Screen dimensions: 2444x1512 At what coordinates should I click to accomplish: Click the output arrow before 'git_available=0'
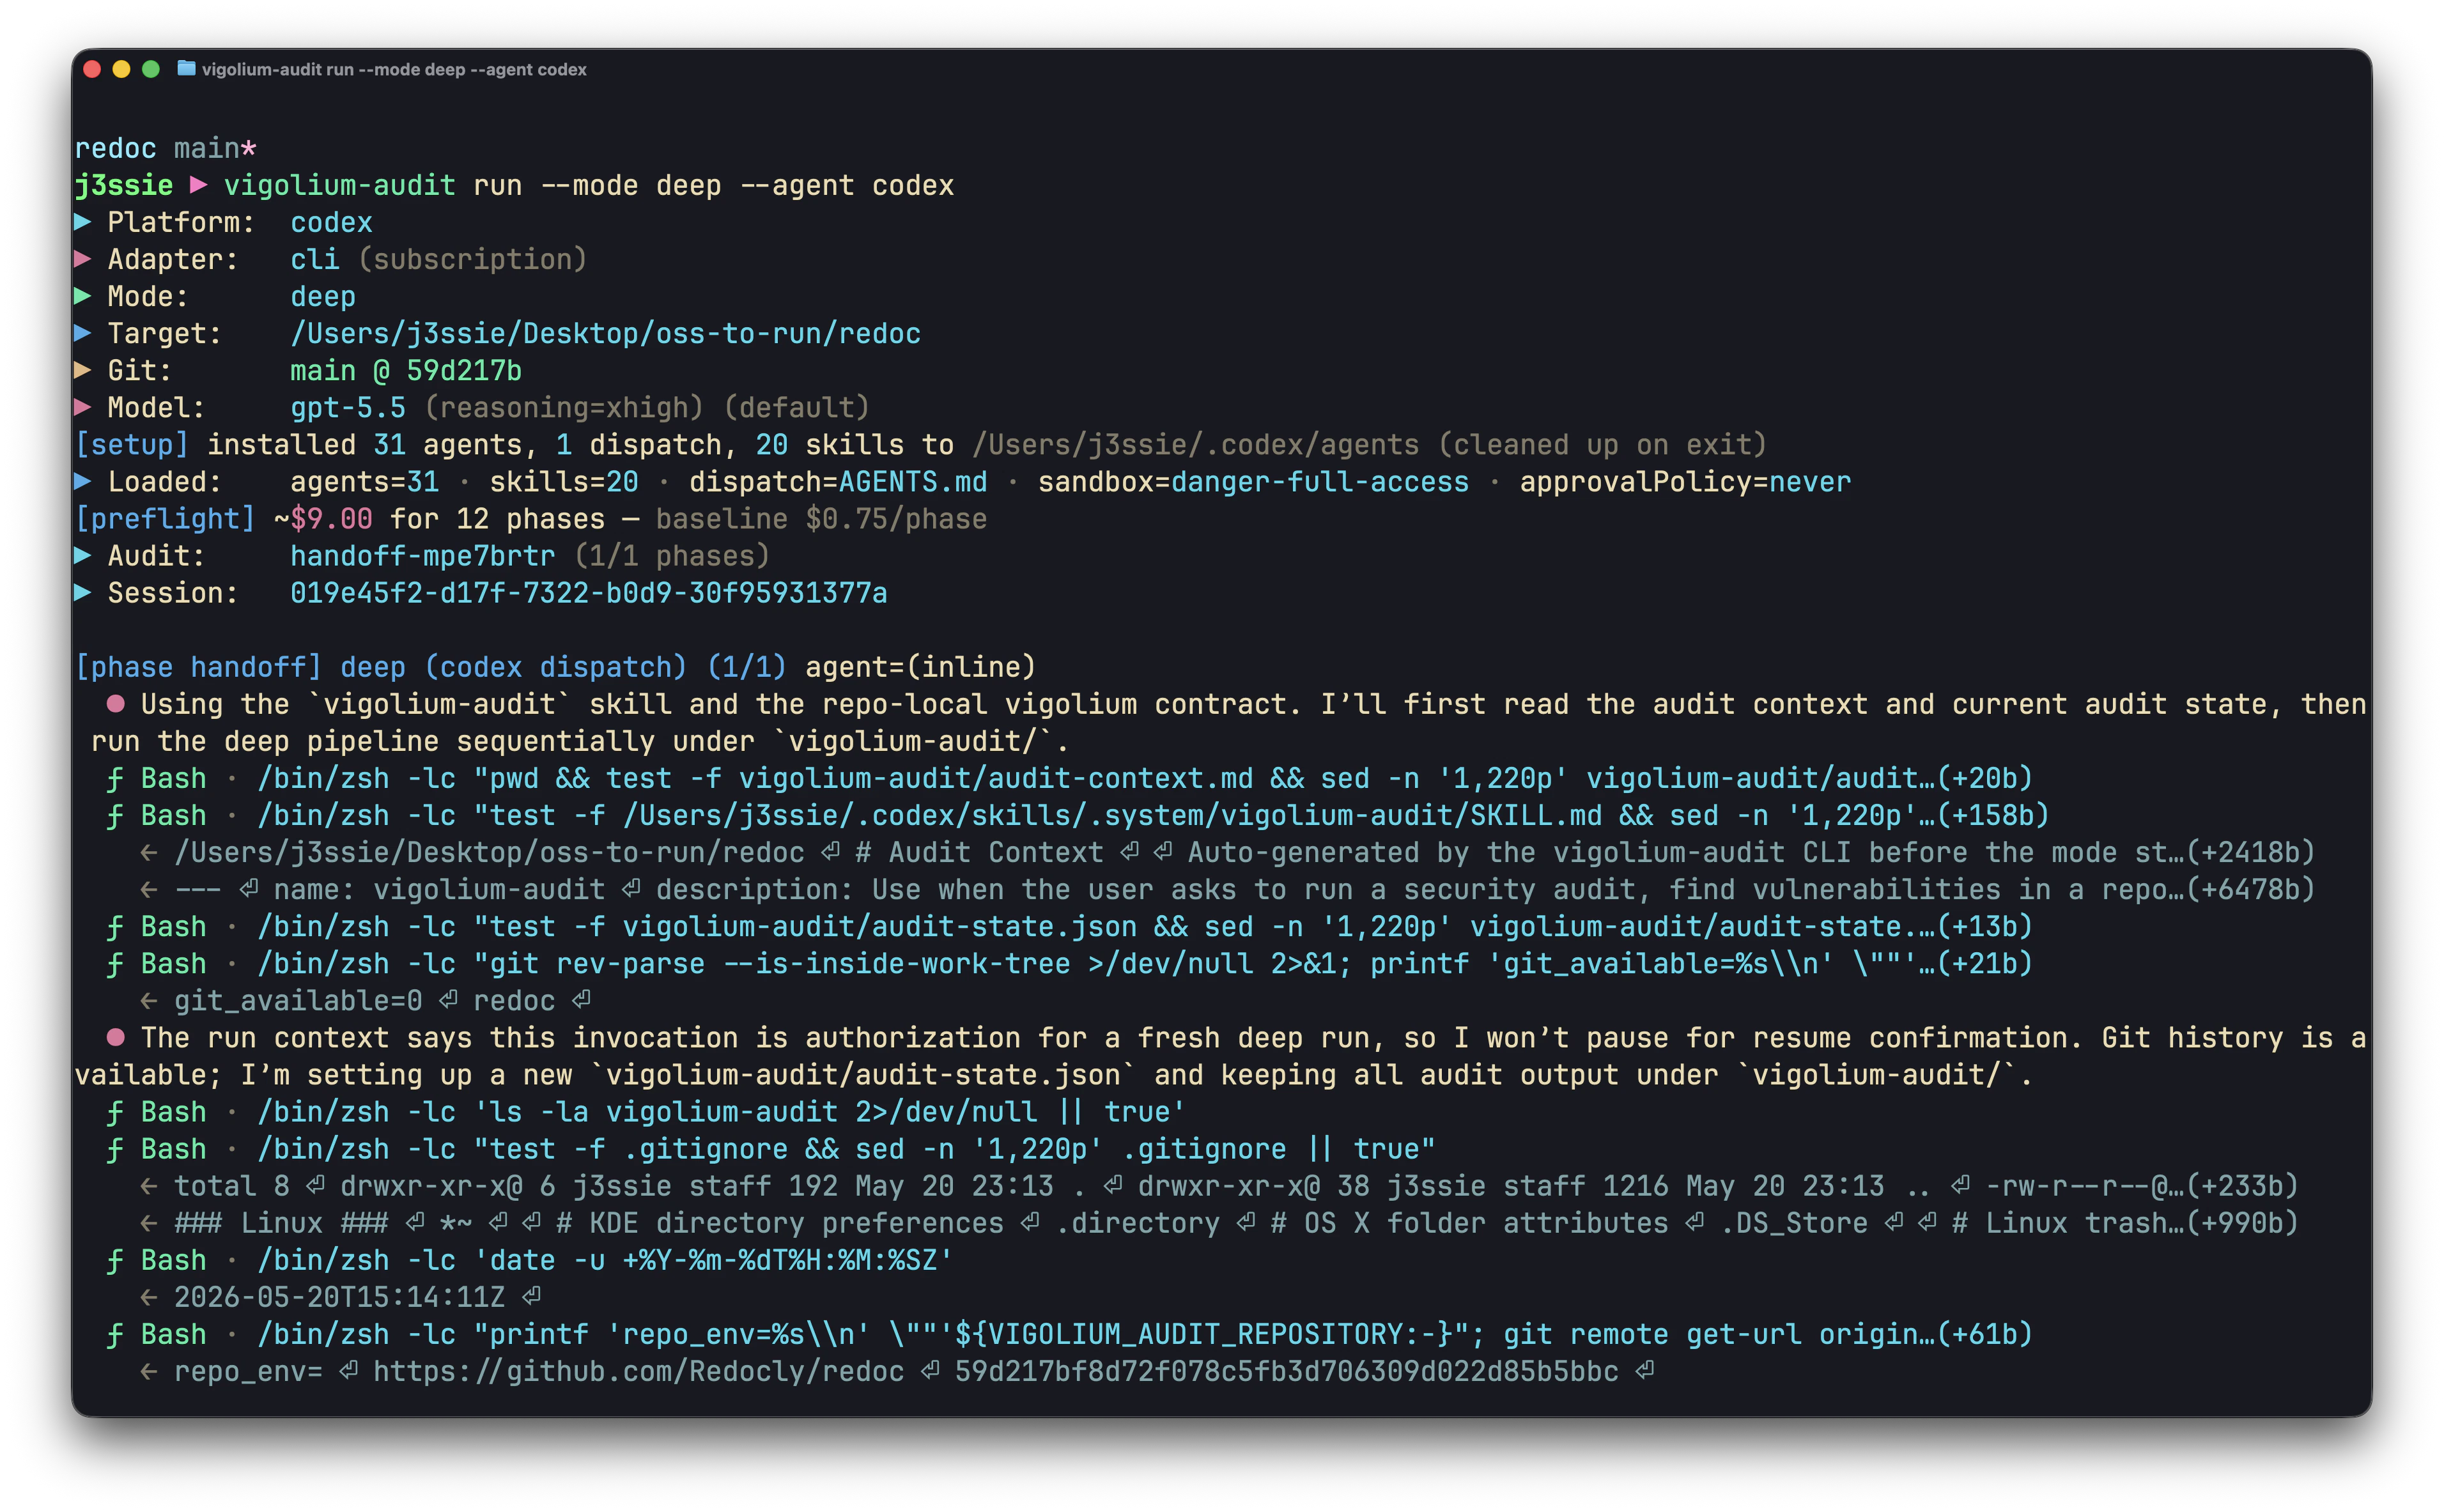pos(149,1000)
